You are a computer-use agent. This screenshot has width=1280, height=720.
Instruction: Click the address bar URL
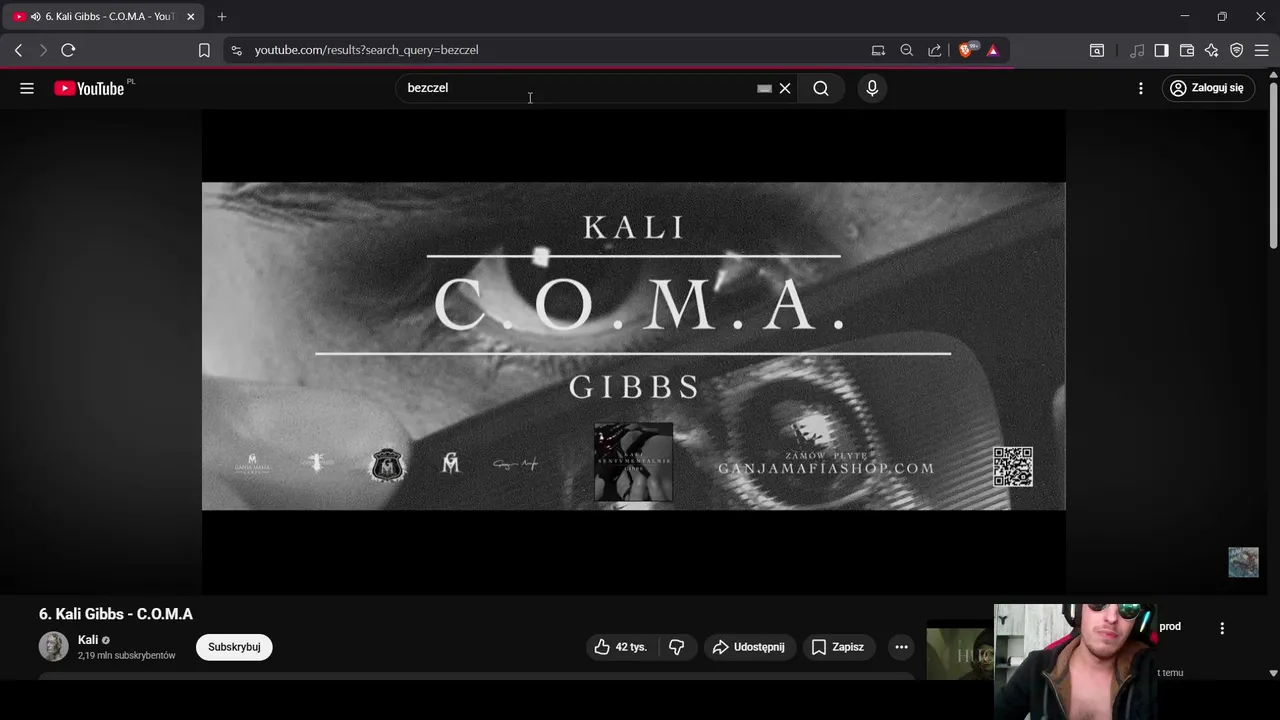[x=366, y=50]
